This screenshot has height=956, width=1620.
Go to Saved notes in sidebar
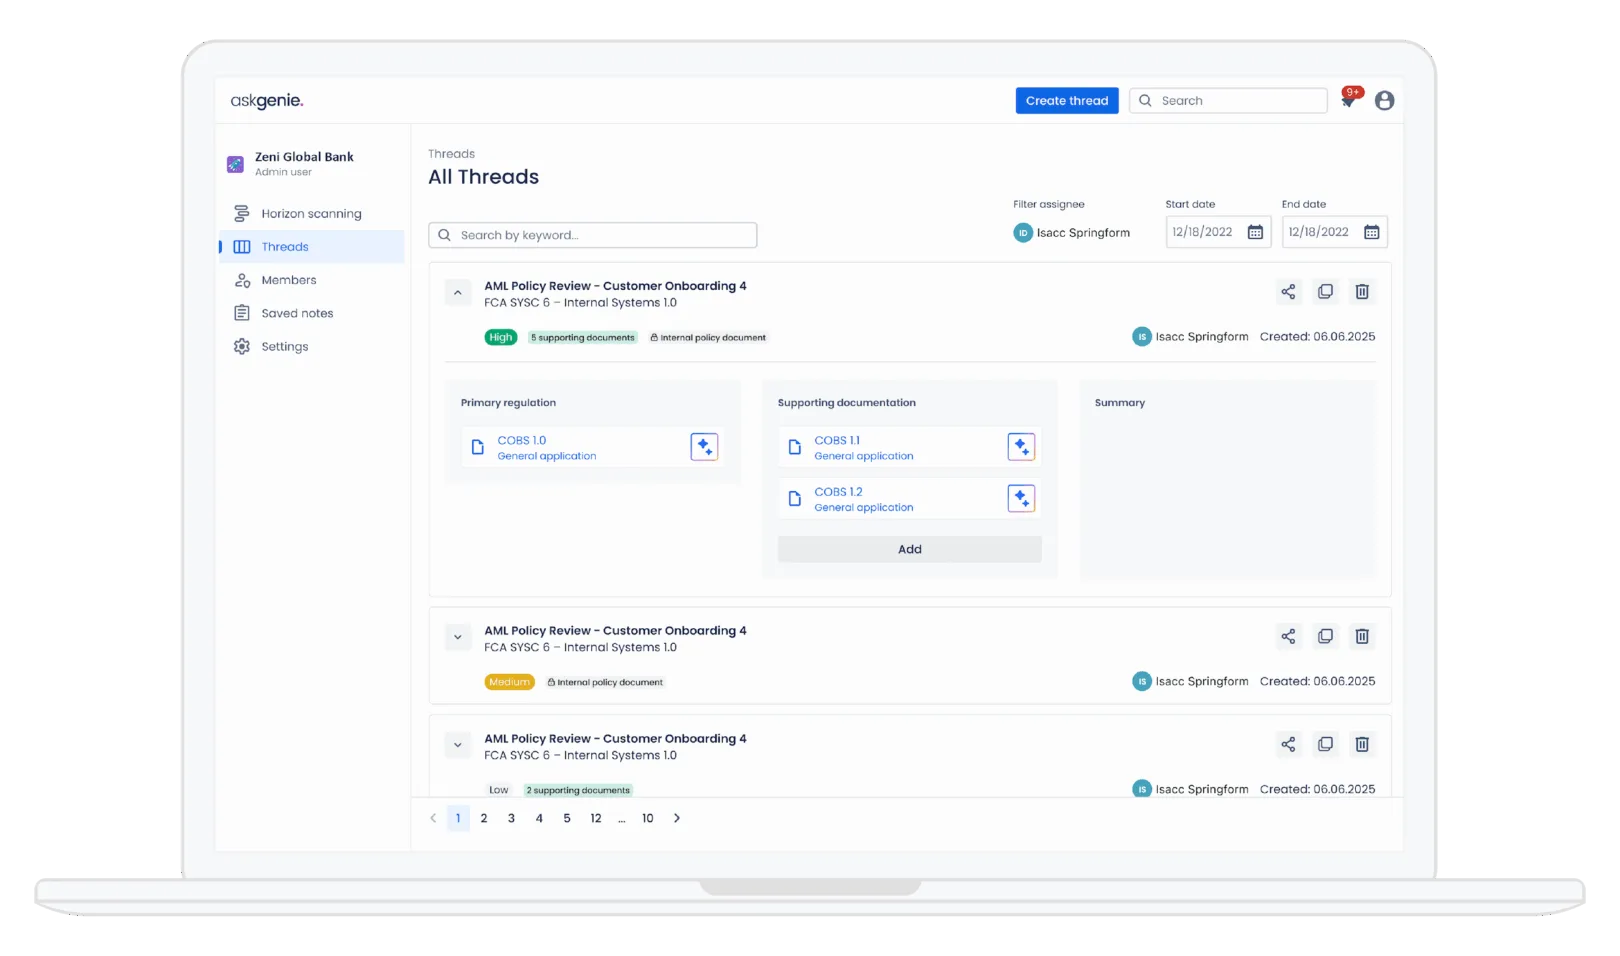(297, 313)
